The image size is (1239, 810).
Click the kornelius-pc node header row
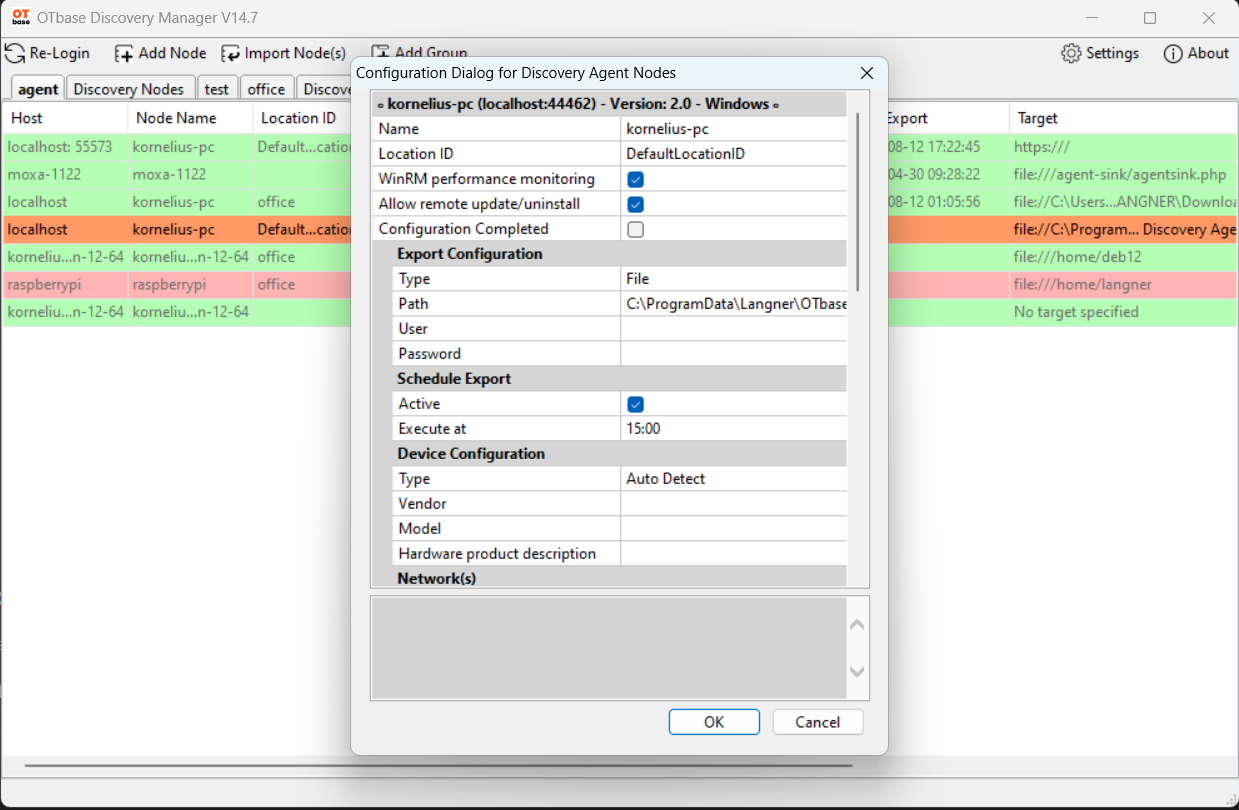(x=610, y=104)
